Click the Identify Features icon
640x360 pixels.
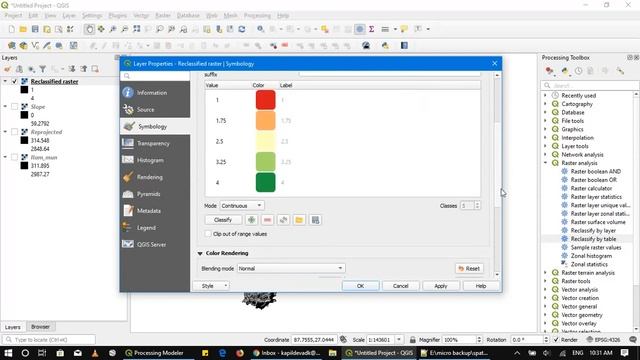coord(260,29)
